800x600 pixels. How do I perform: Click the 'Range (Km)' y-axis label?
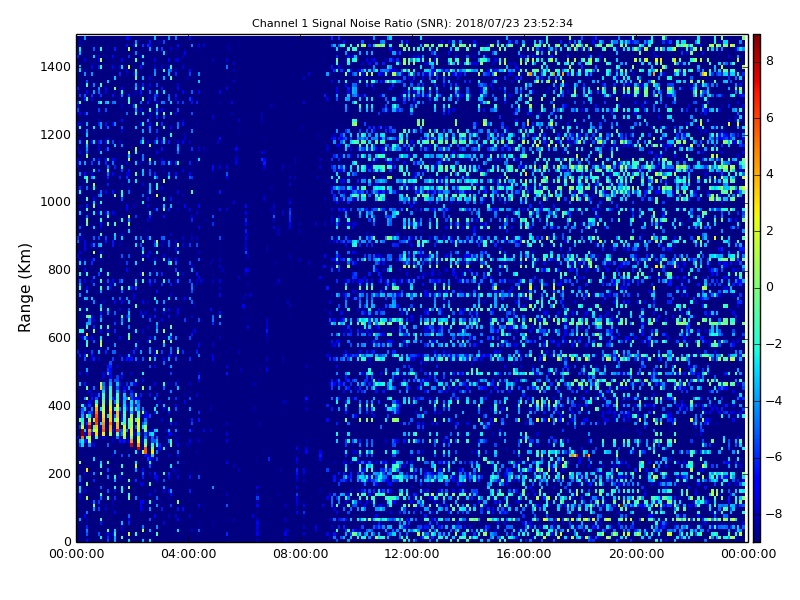(x=24, y=288)
